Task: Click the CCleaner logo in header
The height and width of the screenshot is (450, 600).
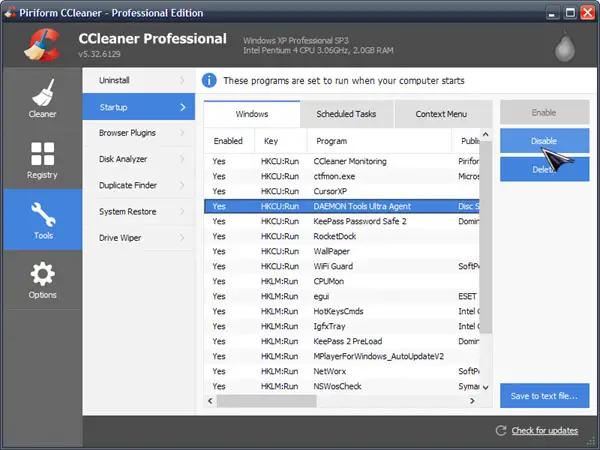Action: (43, 45)
